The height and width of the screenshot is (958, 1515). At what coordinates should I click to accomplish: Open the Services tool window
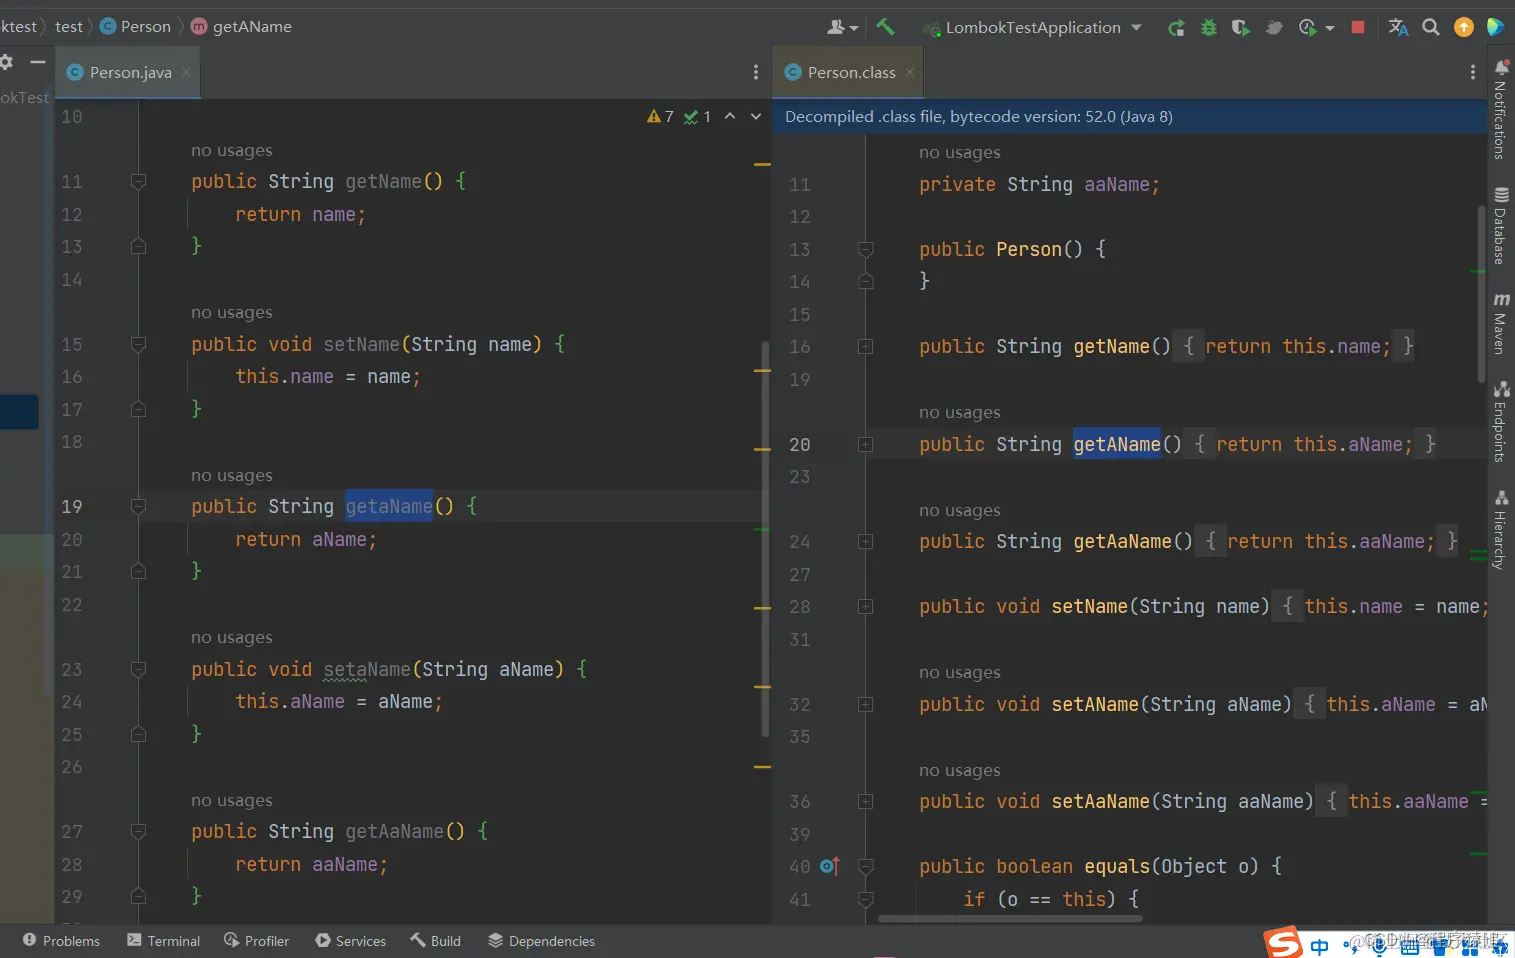[351, 941]
